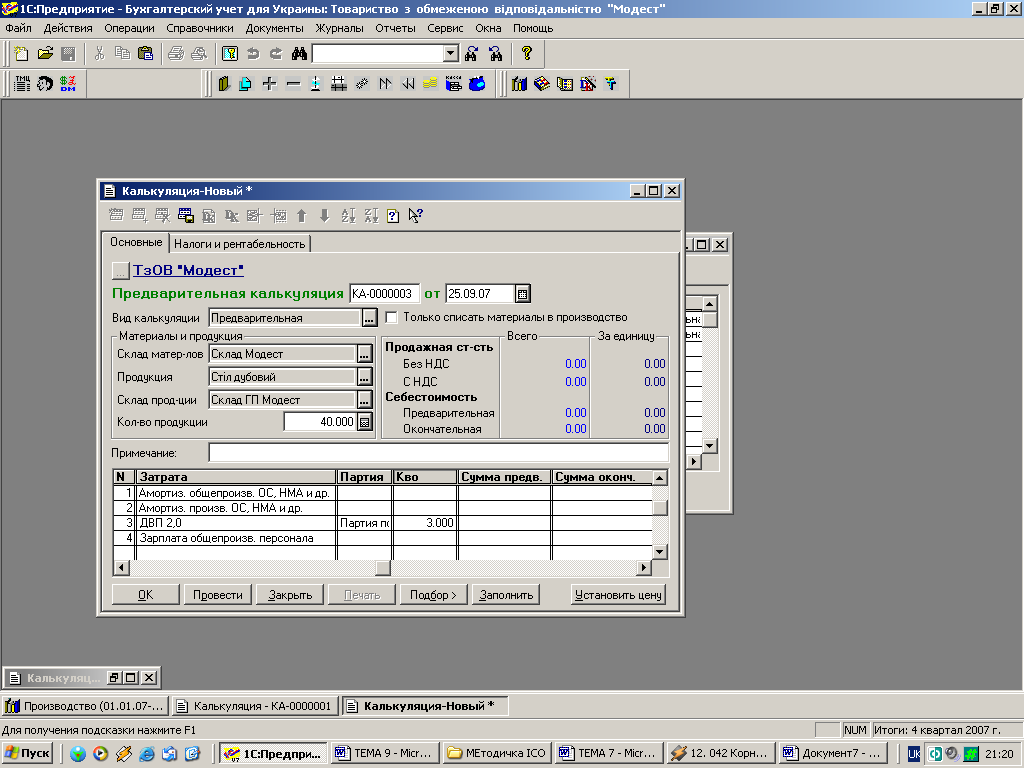Image resolution: width=1024 pixels, height=768 pixels.
Task: Click the Open folder toolbar icon
Action: (x=45, y=54)
